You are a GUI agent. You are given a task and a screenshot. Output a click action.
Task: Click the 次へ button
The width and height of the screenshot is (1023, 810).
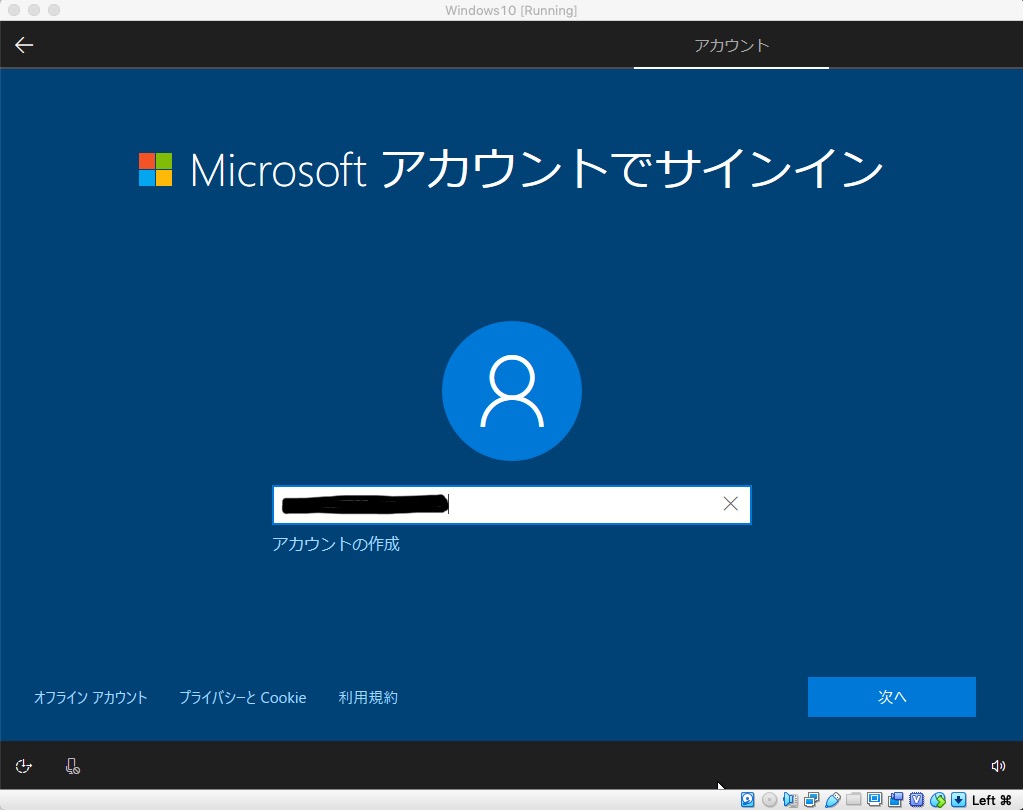pyautogui.click(x=891, y=697)
